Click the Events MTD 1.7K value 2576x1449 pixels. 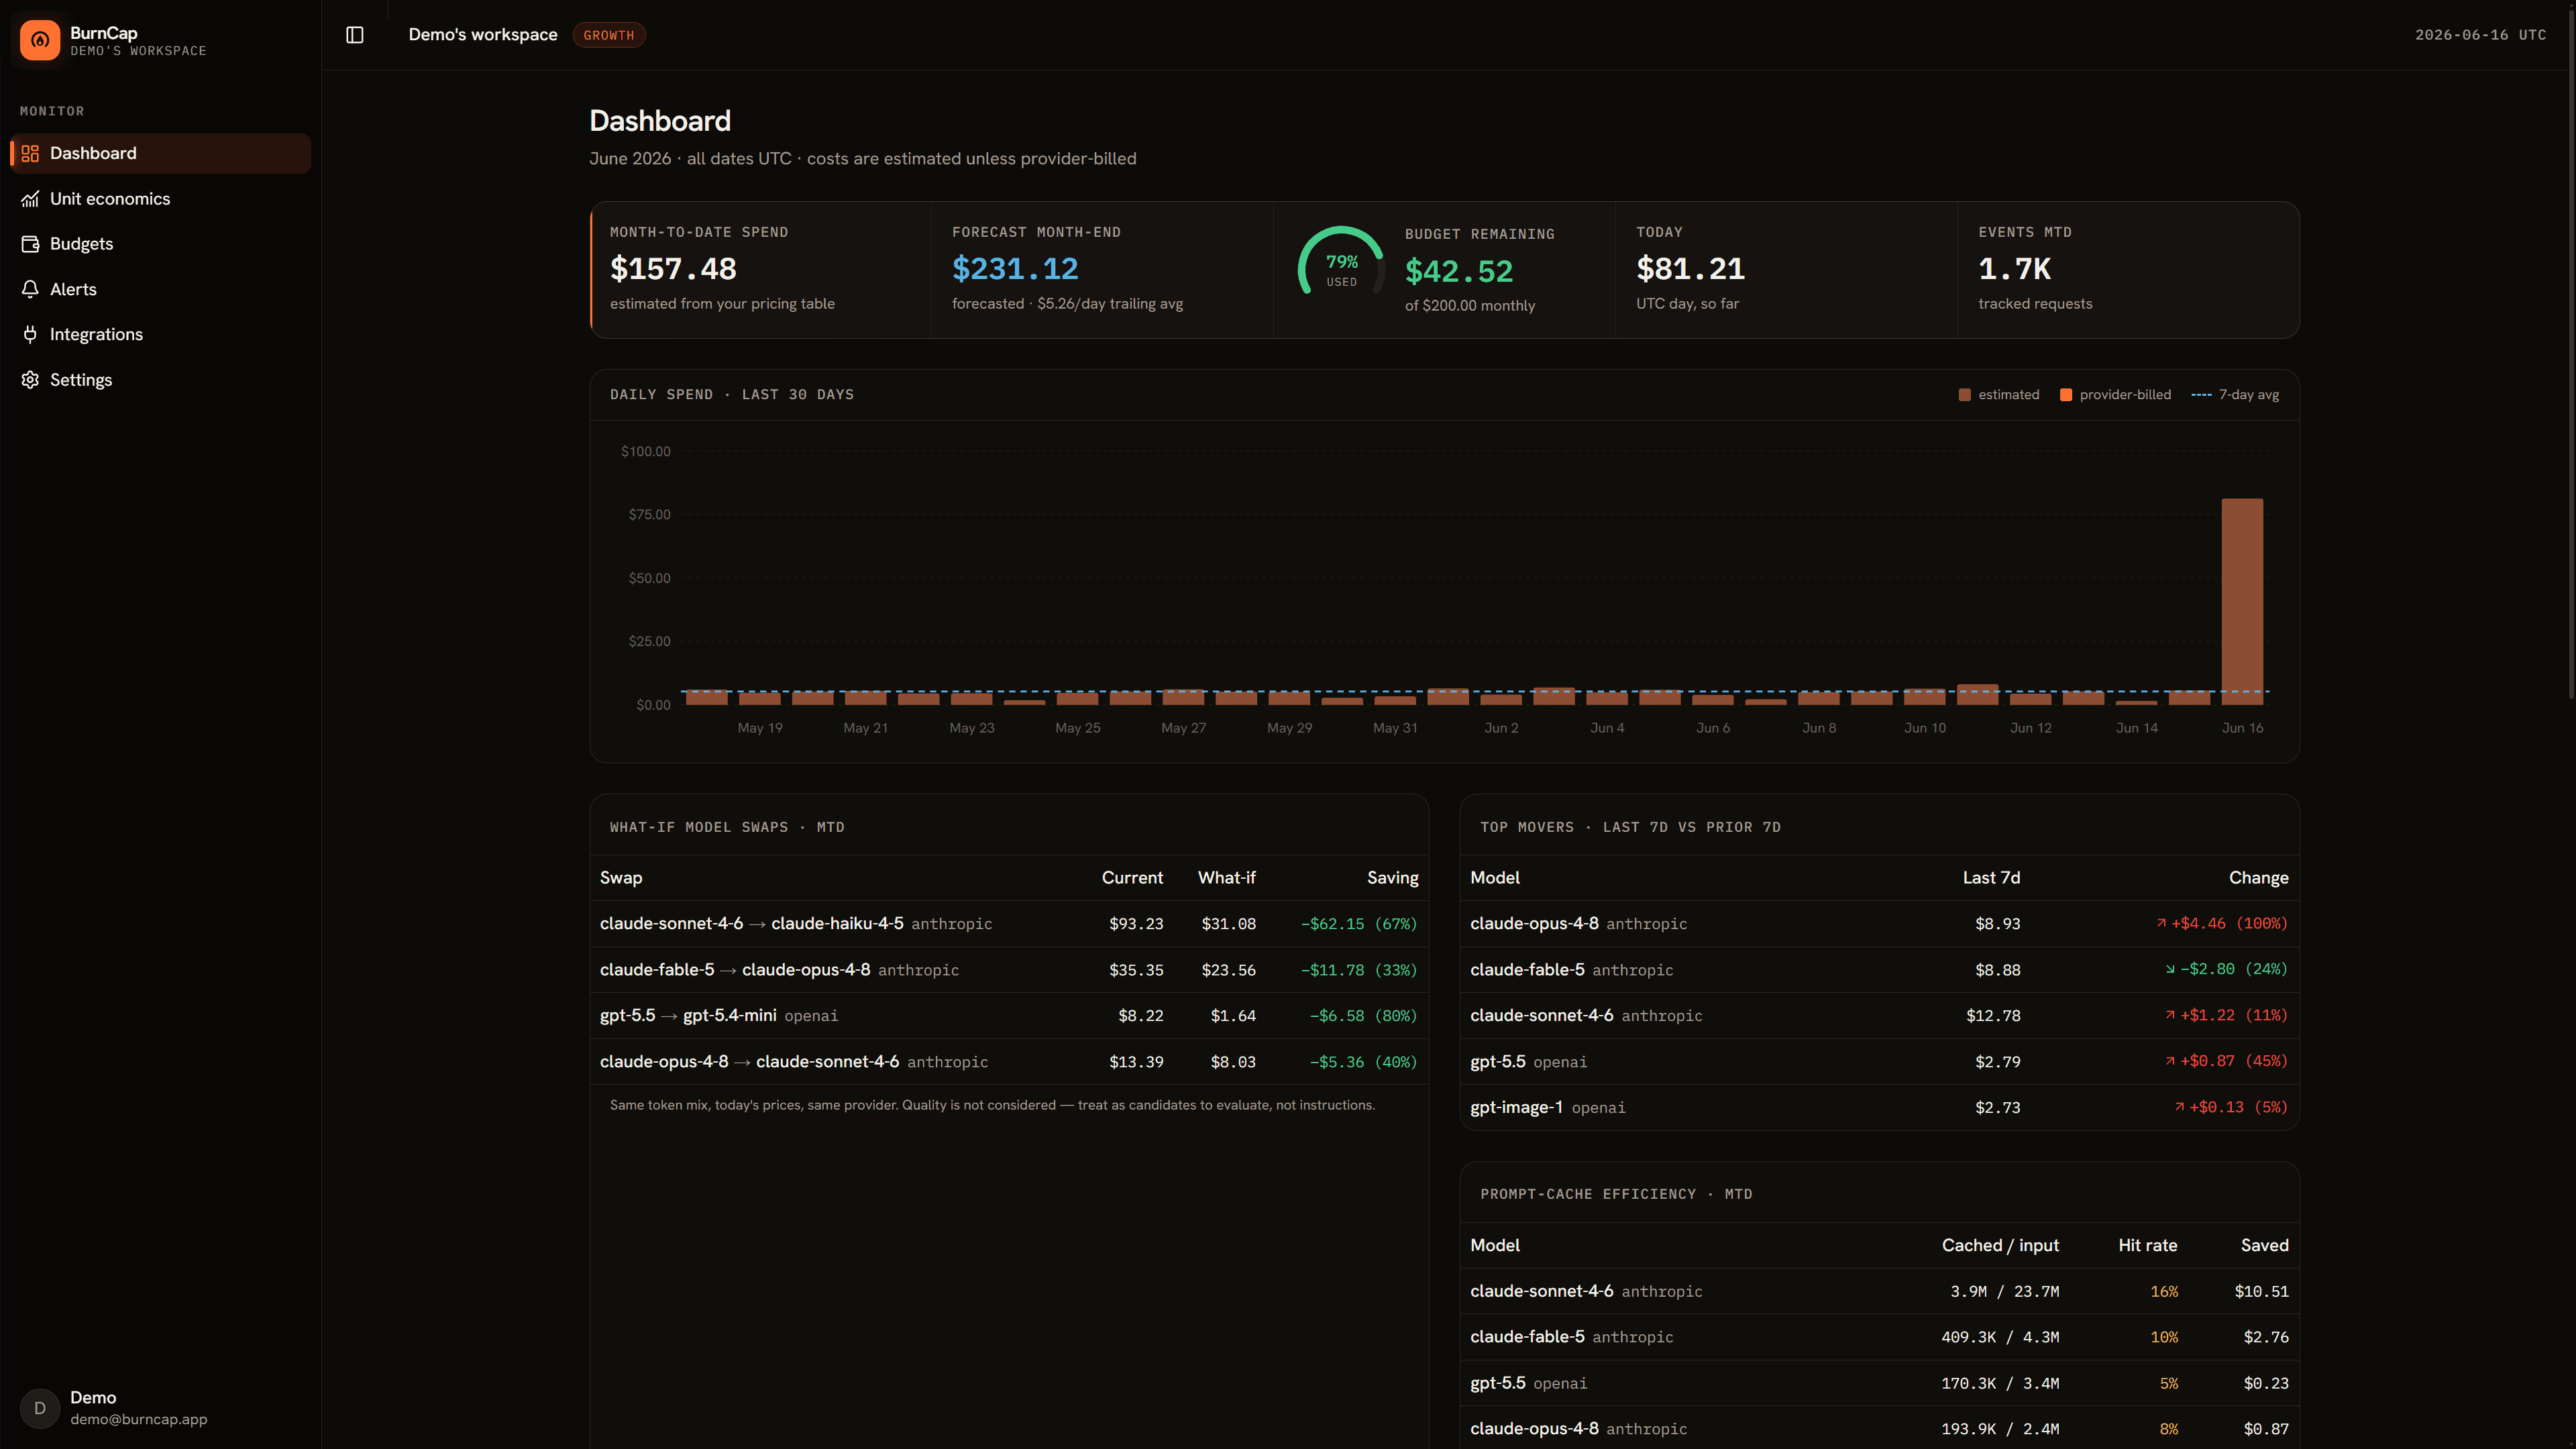tap(2014, 269)
